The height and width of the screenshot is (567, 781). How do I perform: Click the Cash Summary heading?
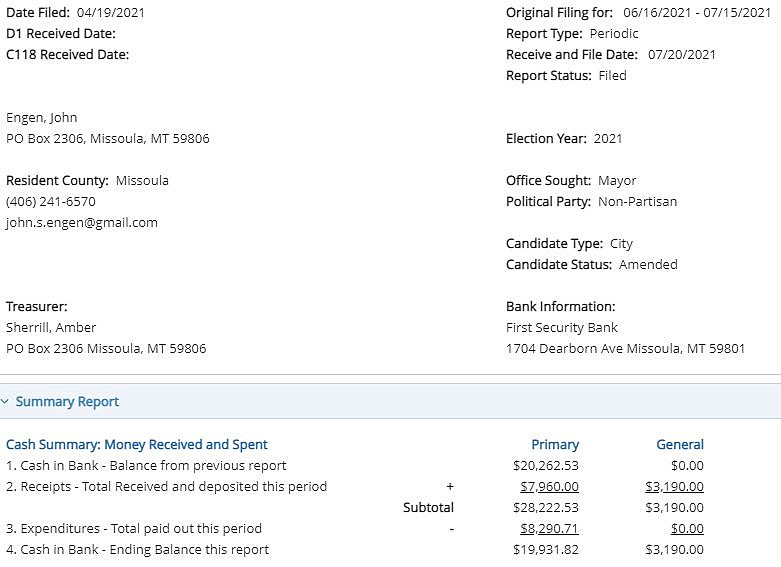pos(137,444)
